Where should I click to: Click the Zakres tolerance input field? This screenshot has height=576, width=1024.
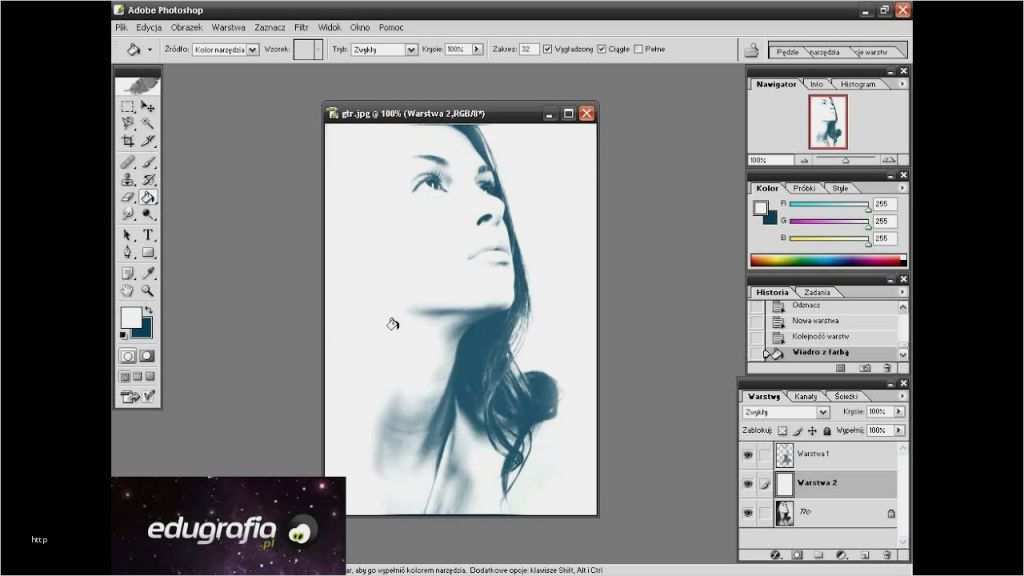pyautogui.click(x=529, y=48)
